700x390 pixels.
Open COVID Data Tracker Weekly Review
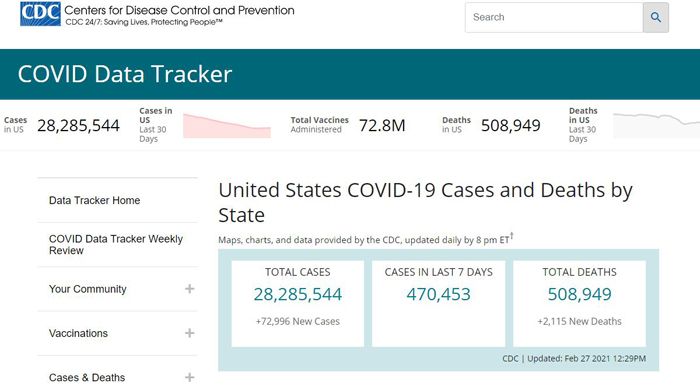click(116, 245)
